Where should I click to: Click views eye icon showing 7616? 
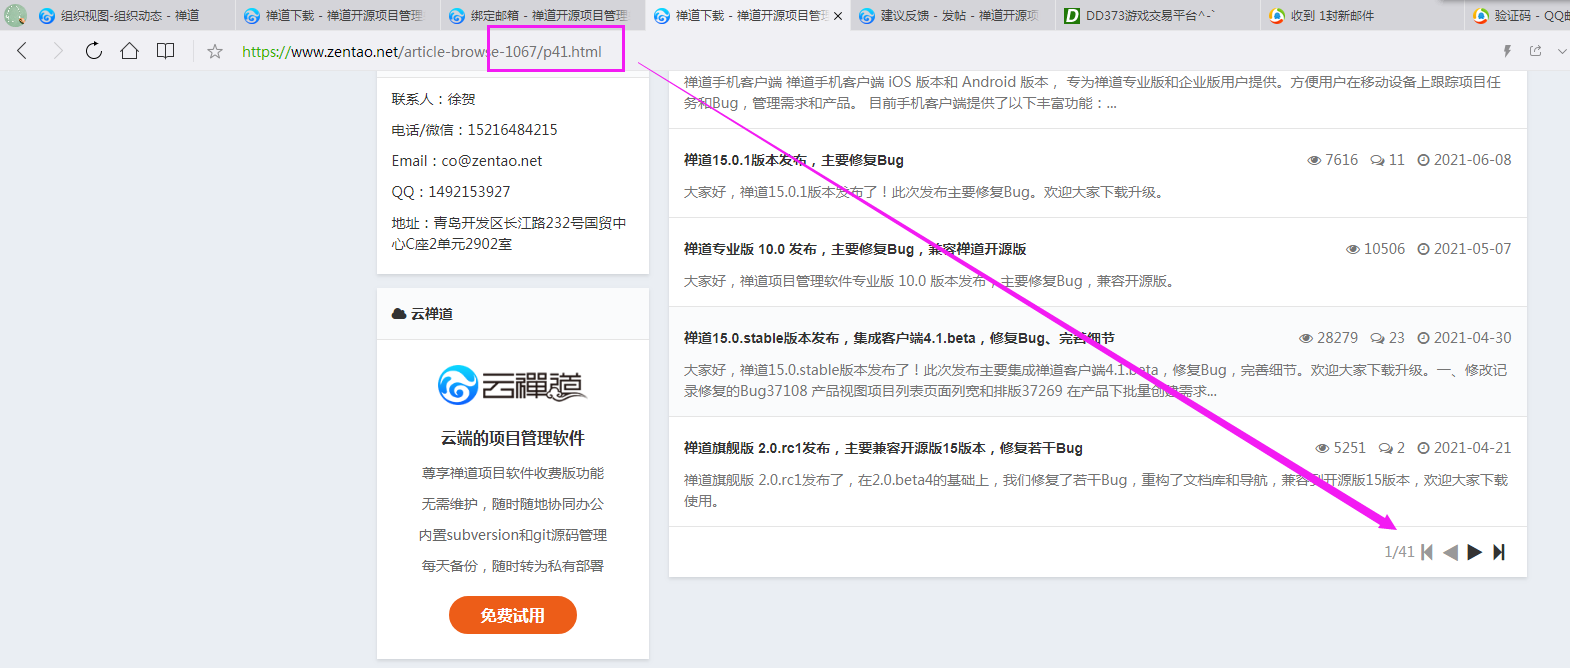[x=1314, y=160]
